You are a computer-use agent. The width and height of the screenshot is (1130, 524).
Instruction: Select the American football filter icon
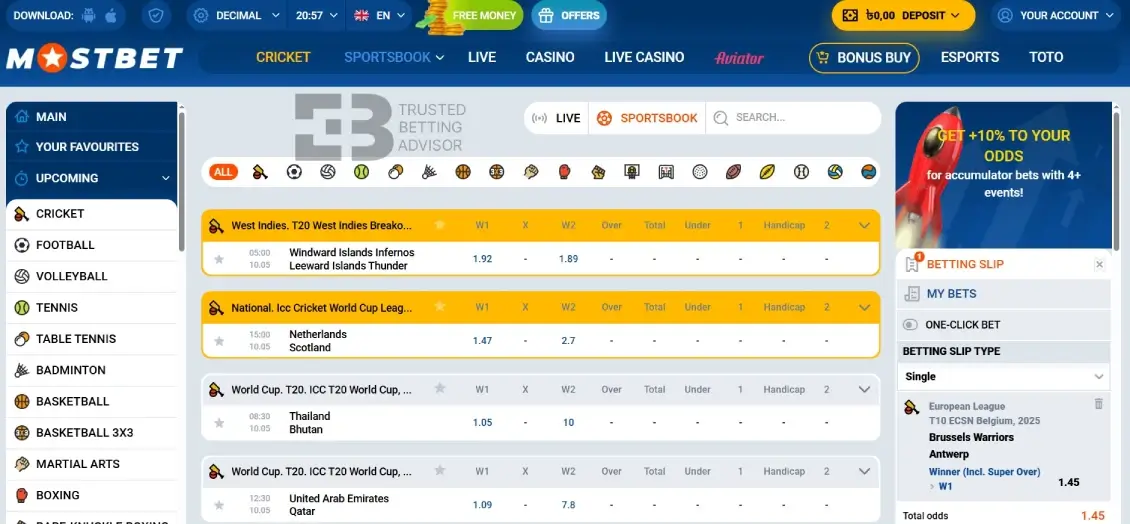pos(734,172)
